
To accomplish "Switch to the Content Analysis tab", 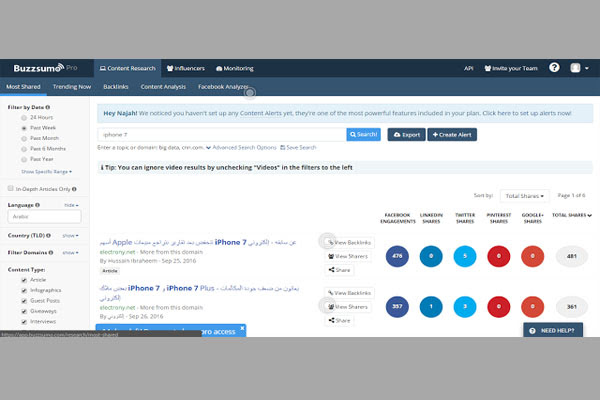I will tap(163, 87).
